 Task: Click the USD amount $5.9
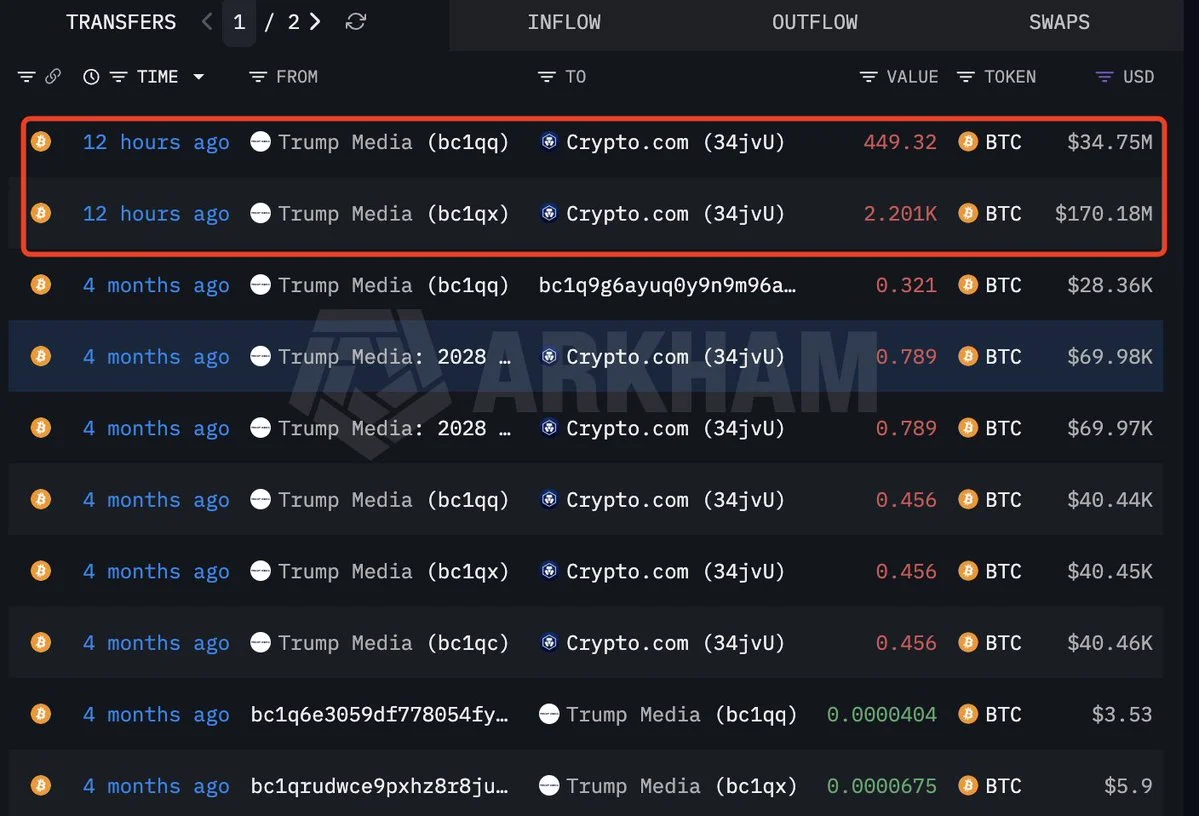pyautogui.click(x=1128, y=786)
